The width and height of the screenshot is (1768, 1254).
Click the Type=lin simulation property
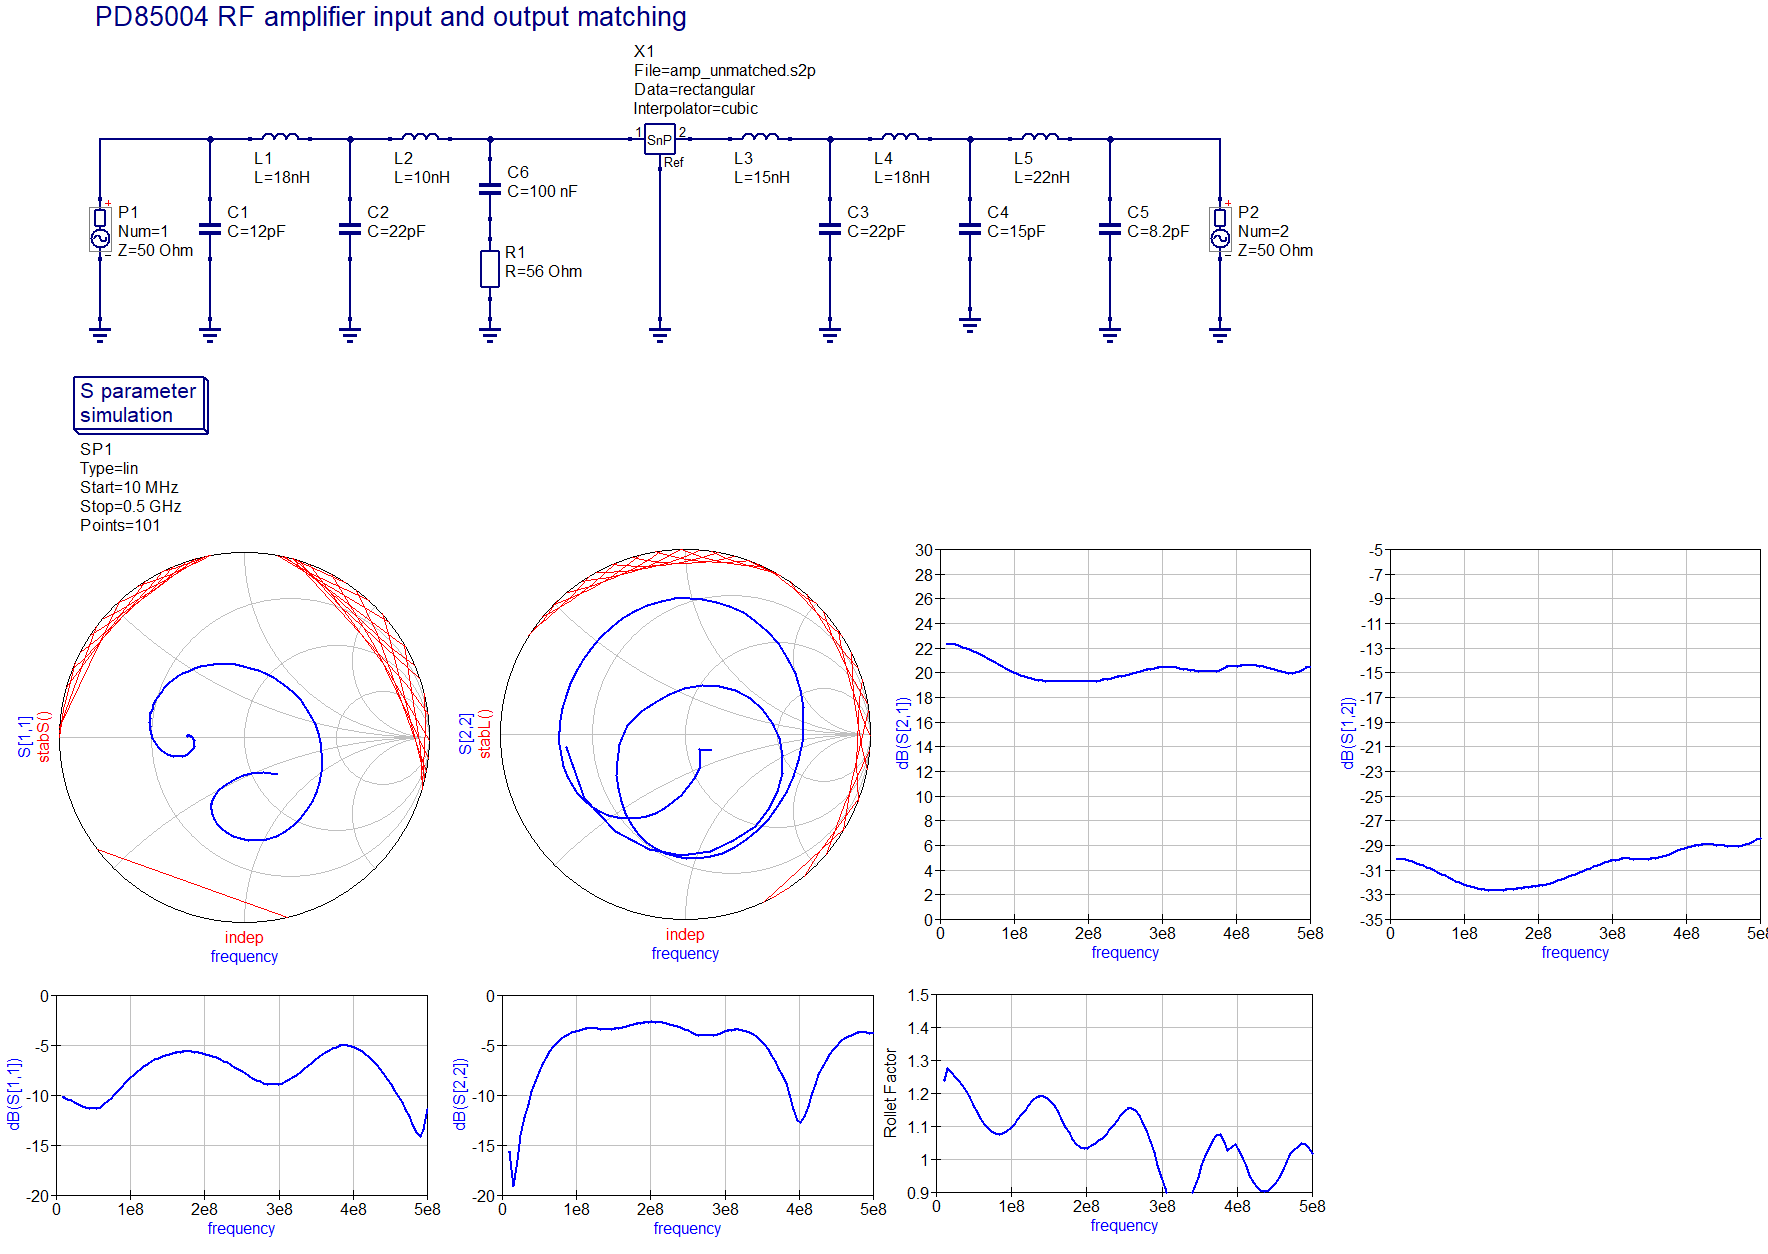[x=109, y=468]
